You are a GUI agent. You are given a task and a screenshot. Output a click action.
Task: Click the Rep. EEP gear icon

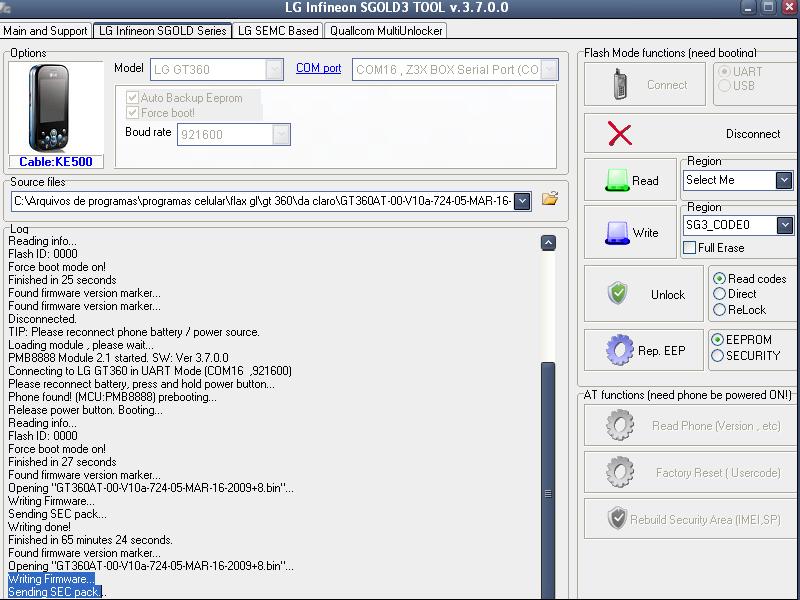620,350
